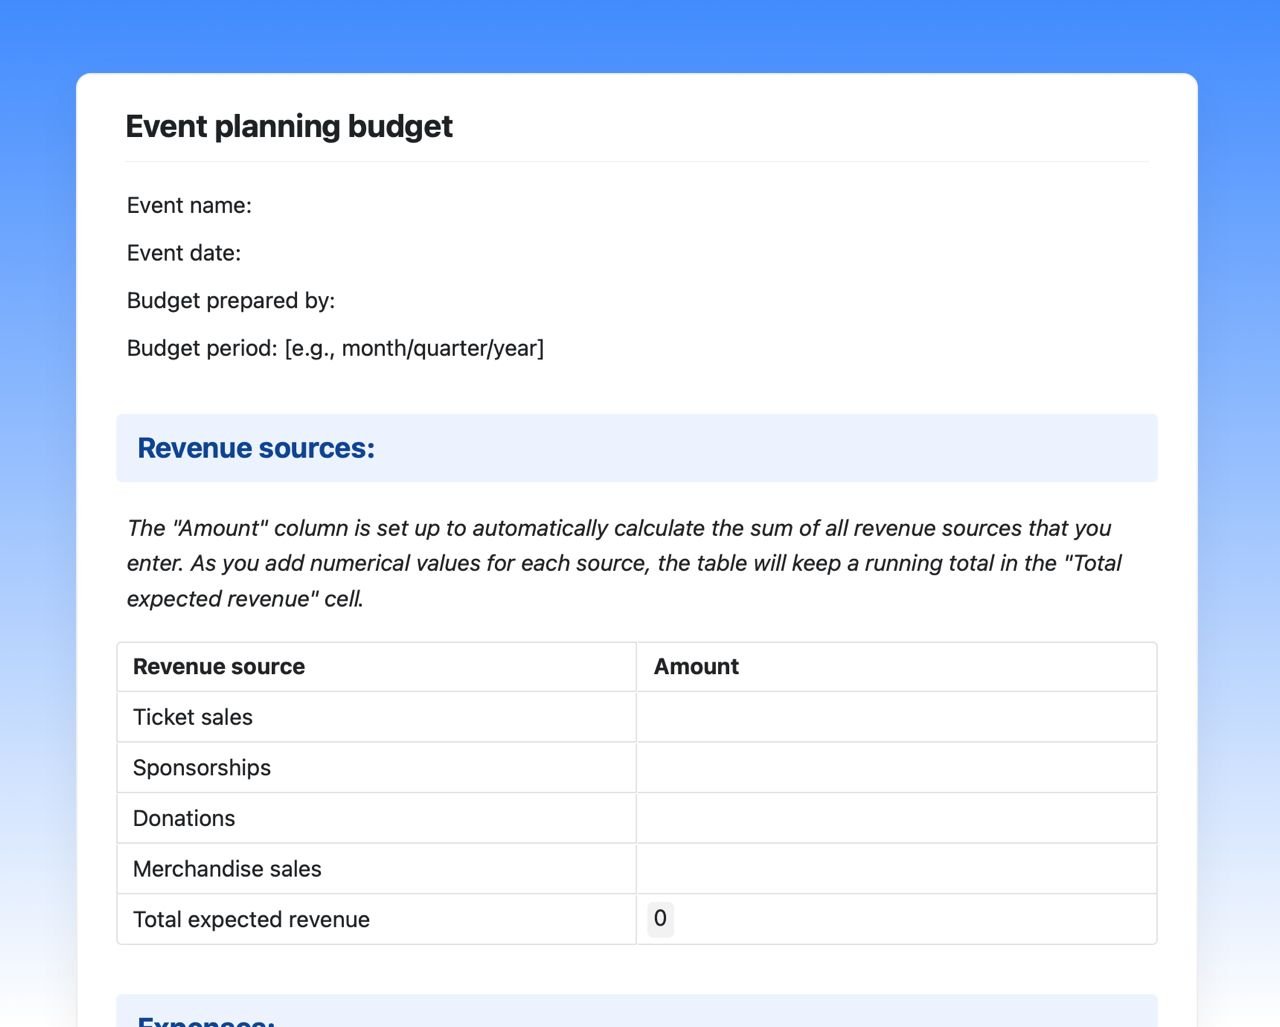Click the "Amount" column header
The width and height of the screenshot is (1280, 1027).
pos(696,666)
